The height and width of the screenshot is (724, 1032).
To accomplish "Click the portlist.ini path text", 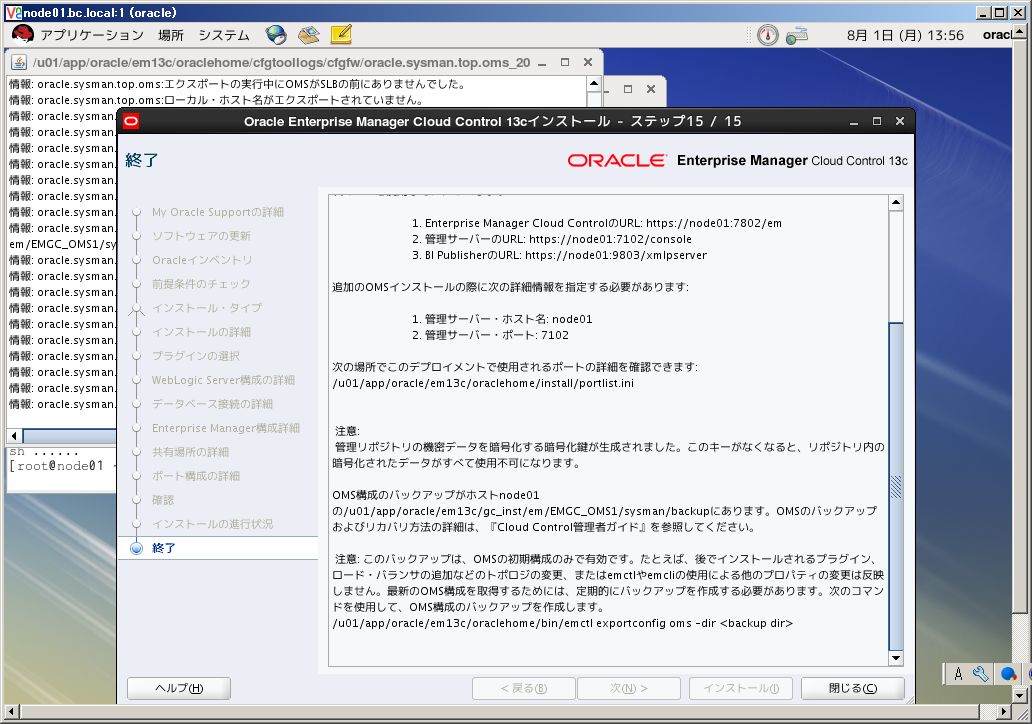I will click(483, 383).
